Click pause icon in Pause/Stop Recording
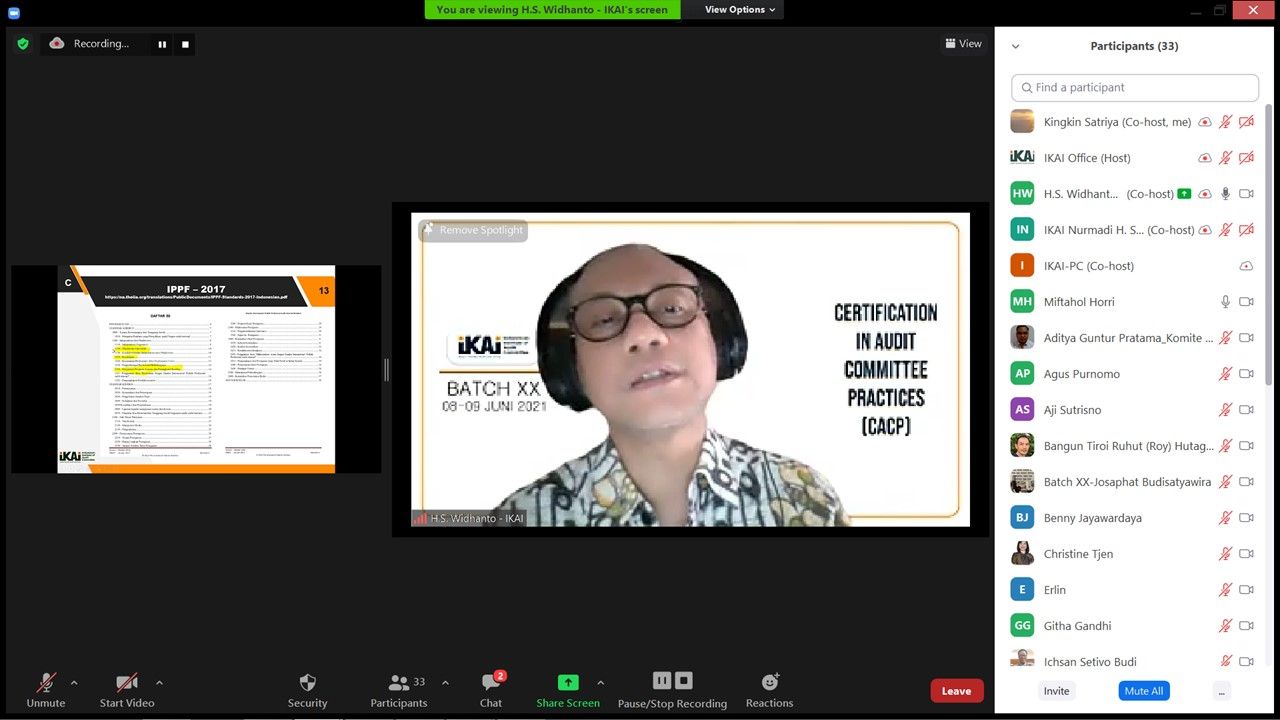1280x720 pixels. (662, 681)
